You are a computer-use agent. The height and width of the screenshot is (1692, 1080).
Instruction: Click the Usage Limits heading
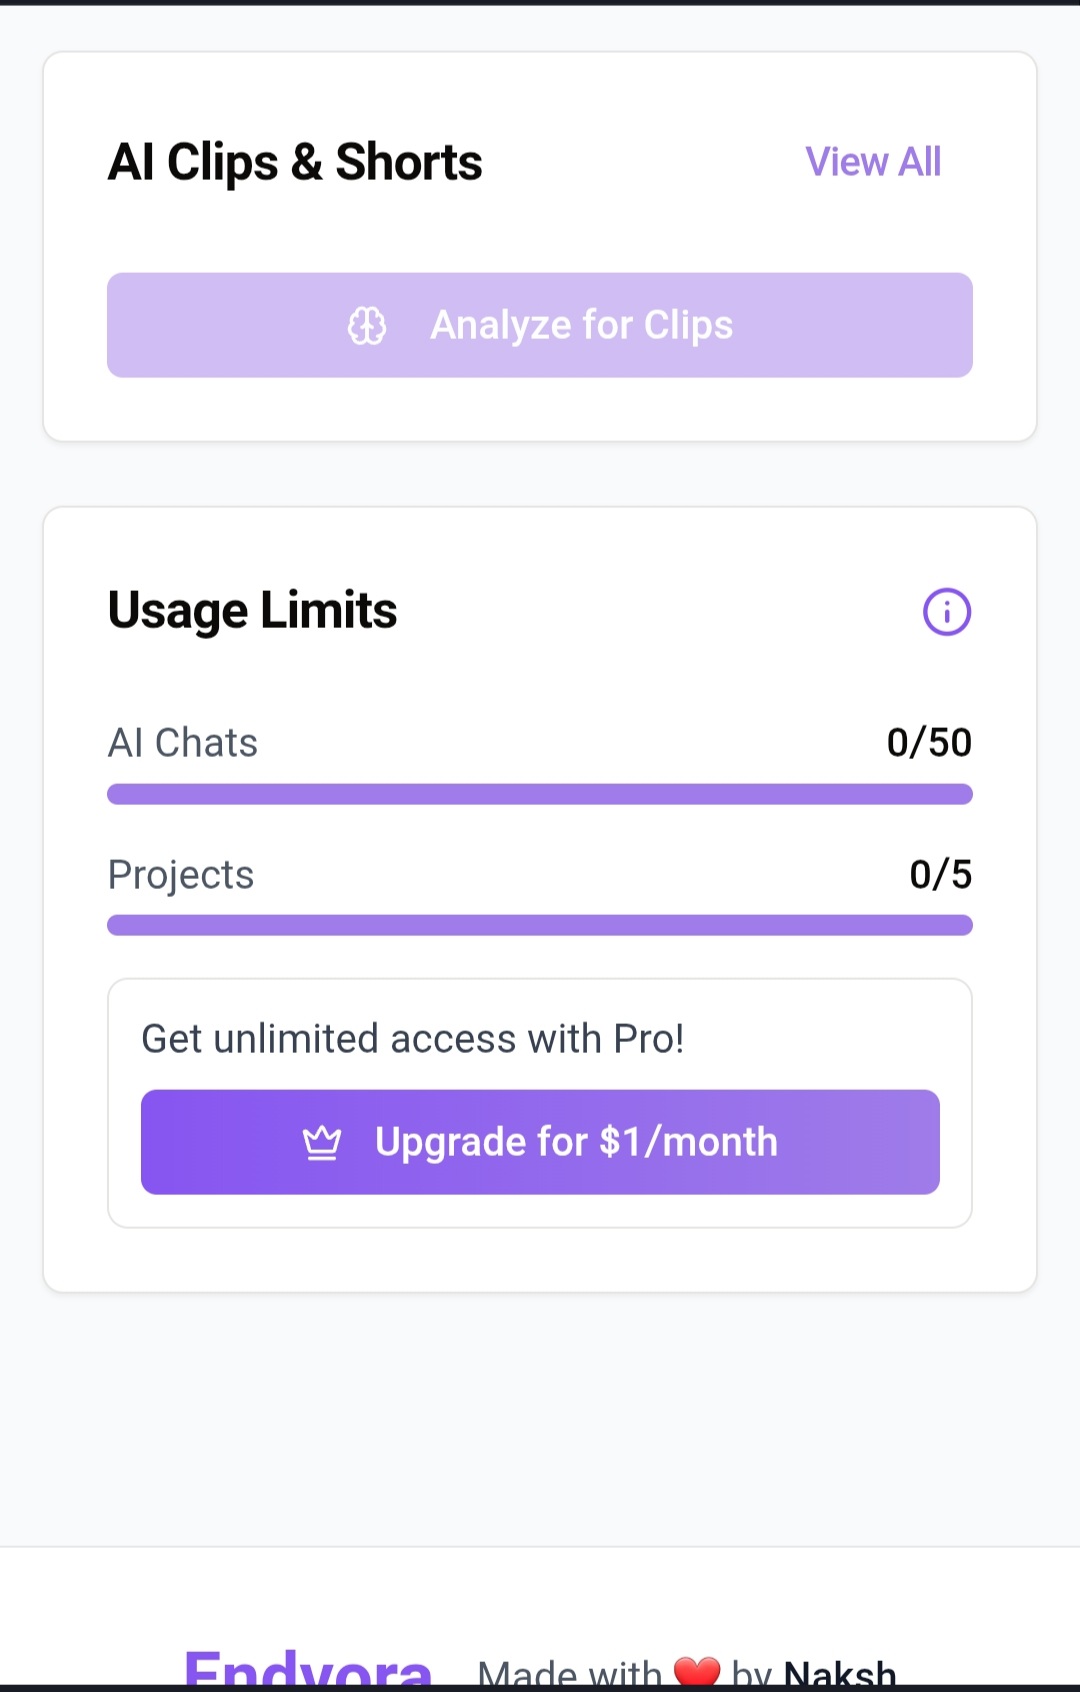[252, 611]
